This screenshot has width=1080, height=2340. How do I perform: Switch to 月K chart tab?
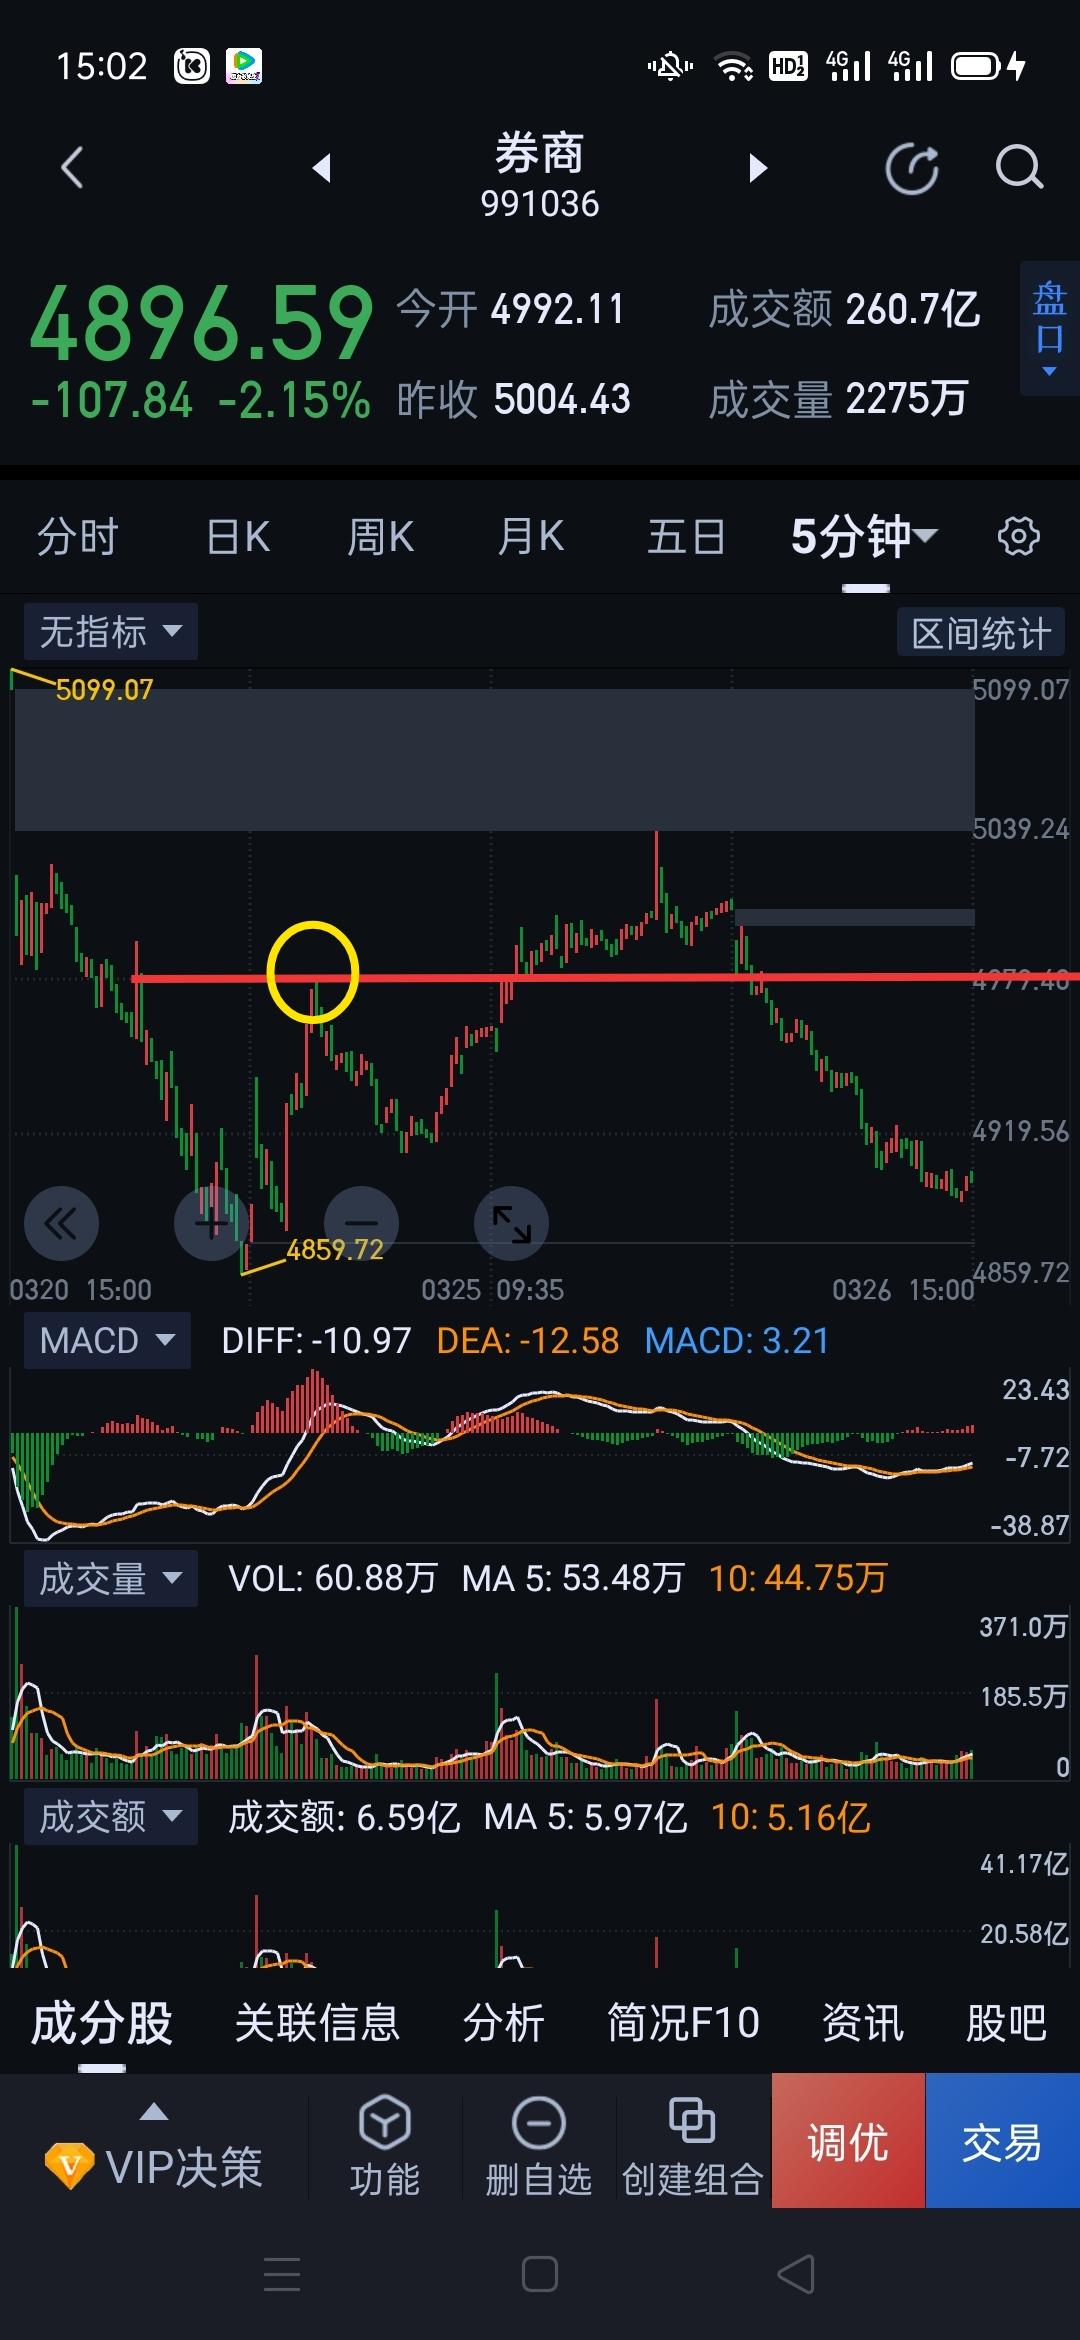coord(531,537)
